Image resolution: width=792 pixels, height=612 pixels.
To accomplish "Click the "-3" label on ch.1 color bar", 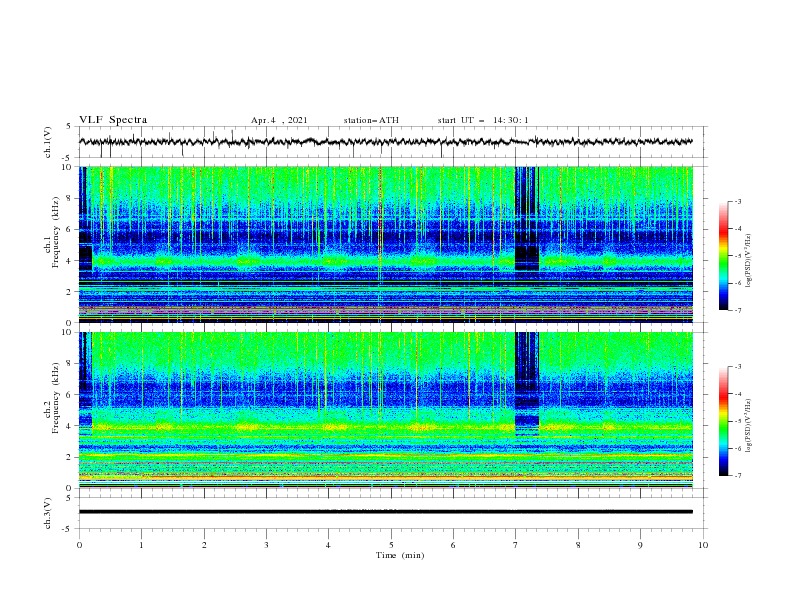I will (x=738, y=201).
